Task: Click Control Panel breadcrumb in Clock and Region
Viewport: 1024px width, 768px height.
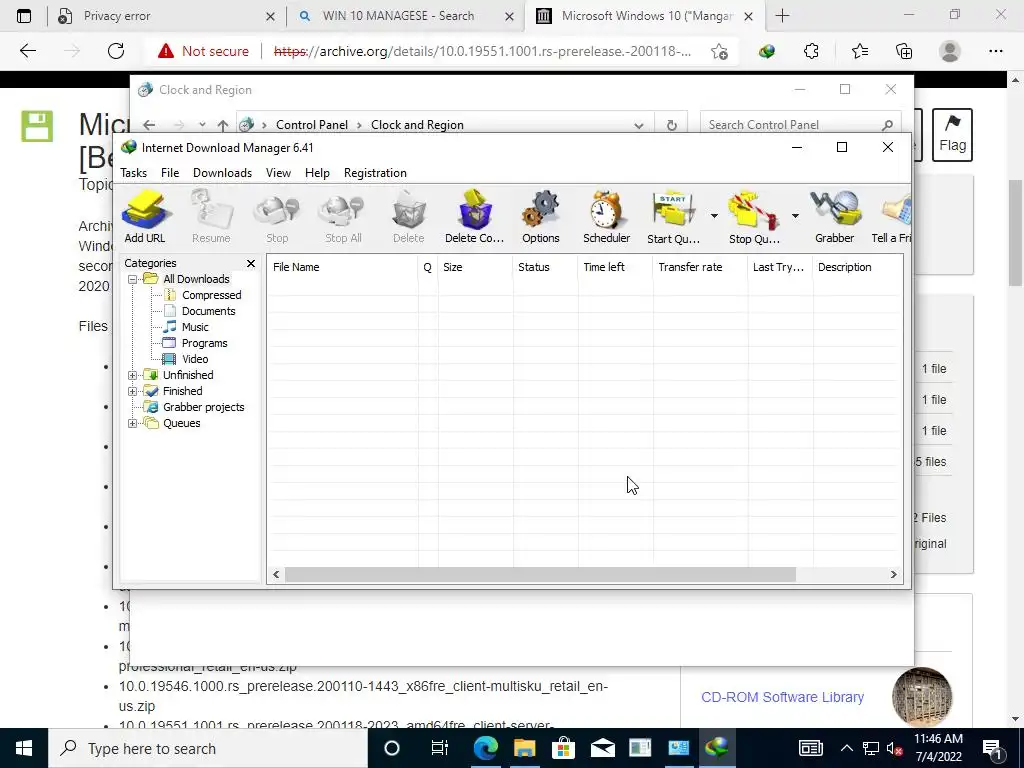Action: [312, 125]
